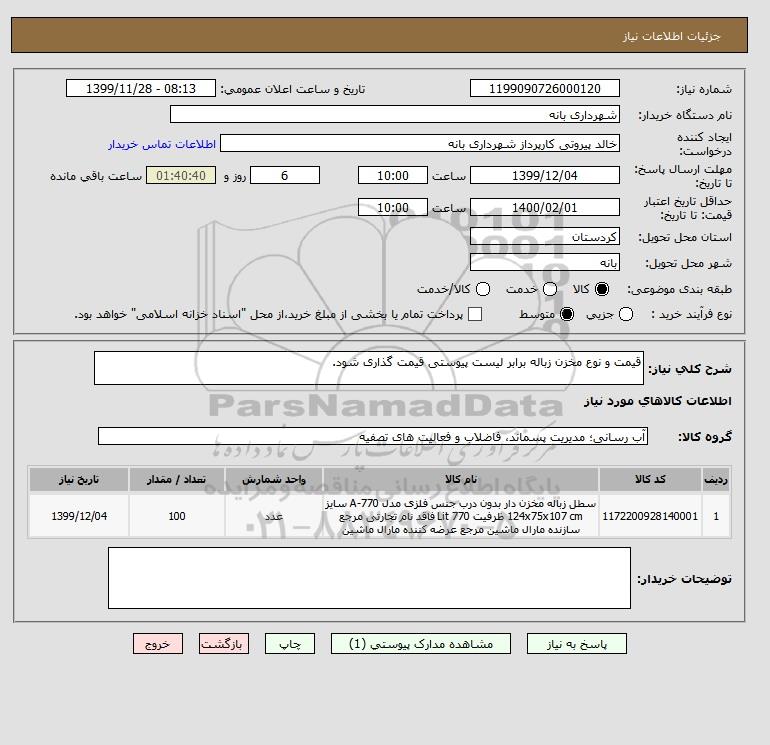
Task: Click the response deadline date 1399/12/04 field
Action: [x=545, y=175]
